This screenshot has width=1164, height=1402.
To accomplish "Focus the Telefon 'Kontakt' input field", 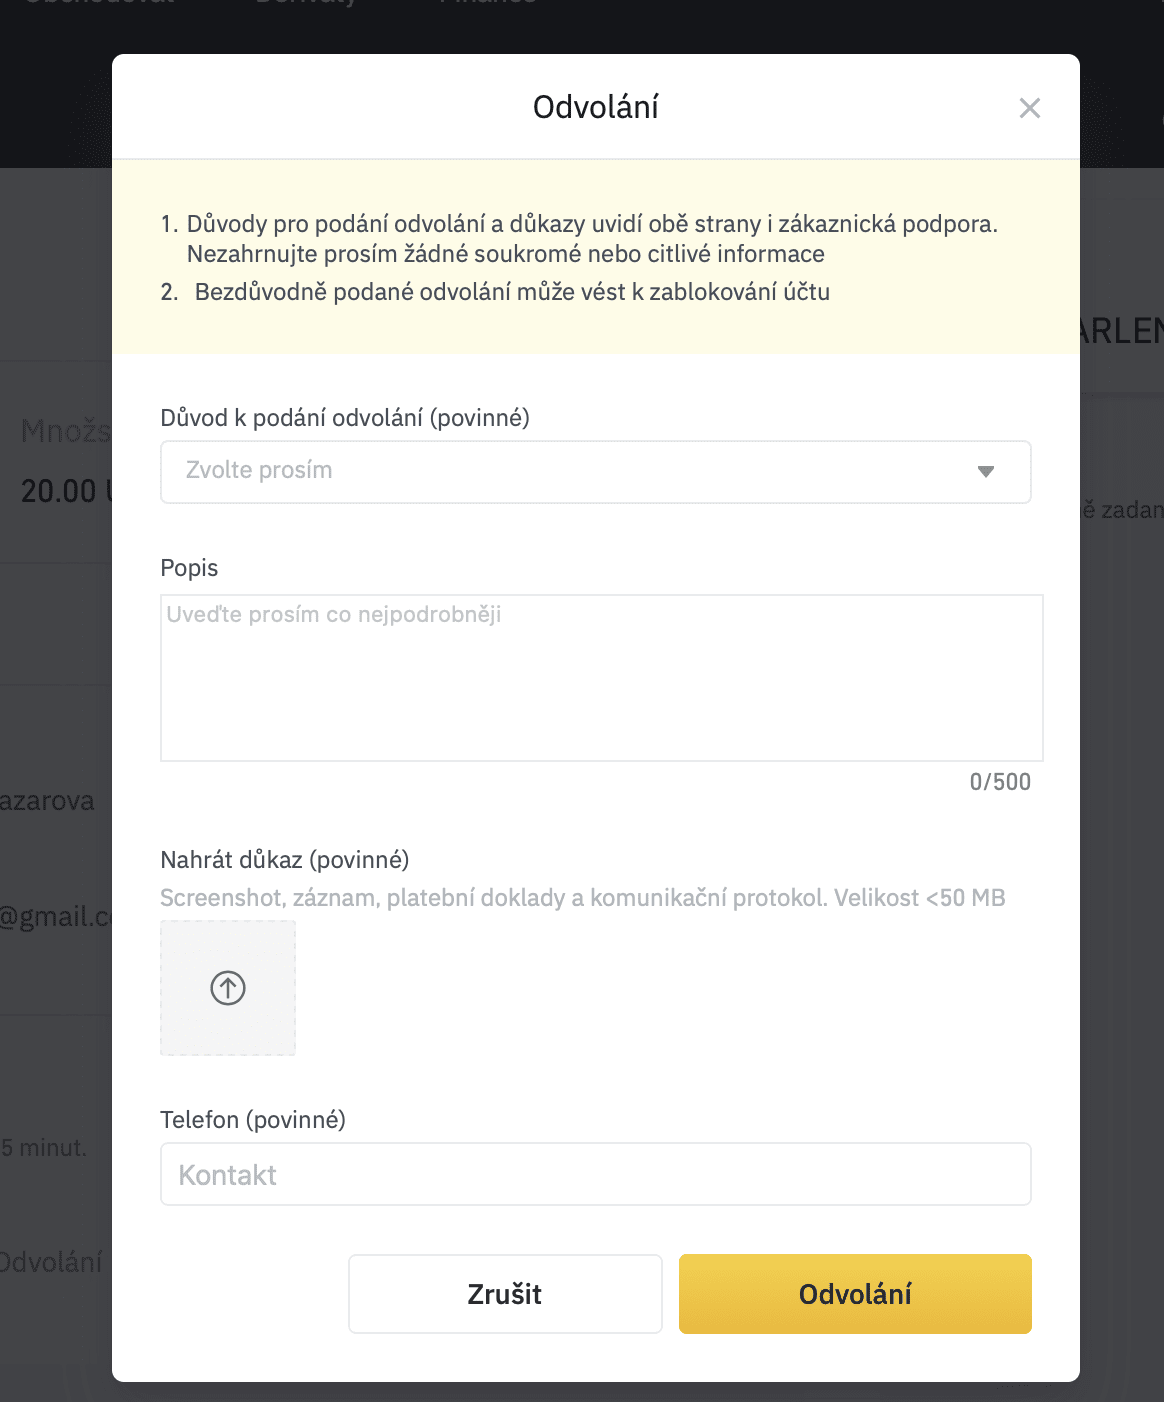I will [596, 1174].
